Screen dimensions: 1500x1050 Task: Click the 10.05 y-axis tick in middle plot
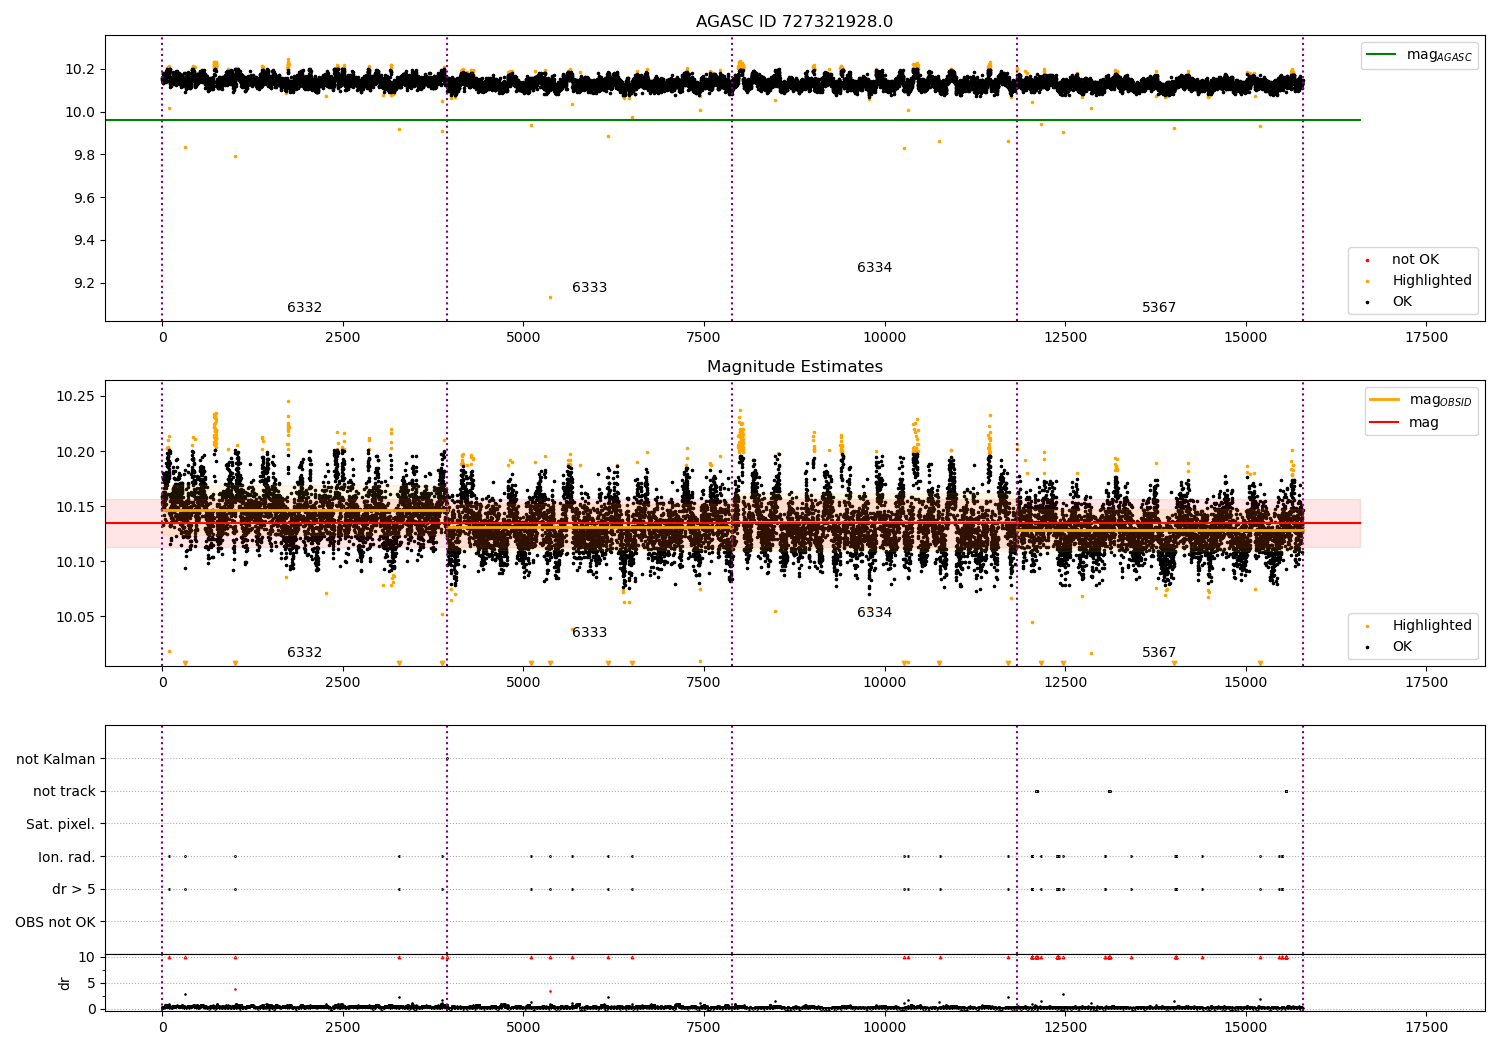[76, 617]
